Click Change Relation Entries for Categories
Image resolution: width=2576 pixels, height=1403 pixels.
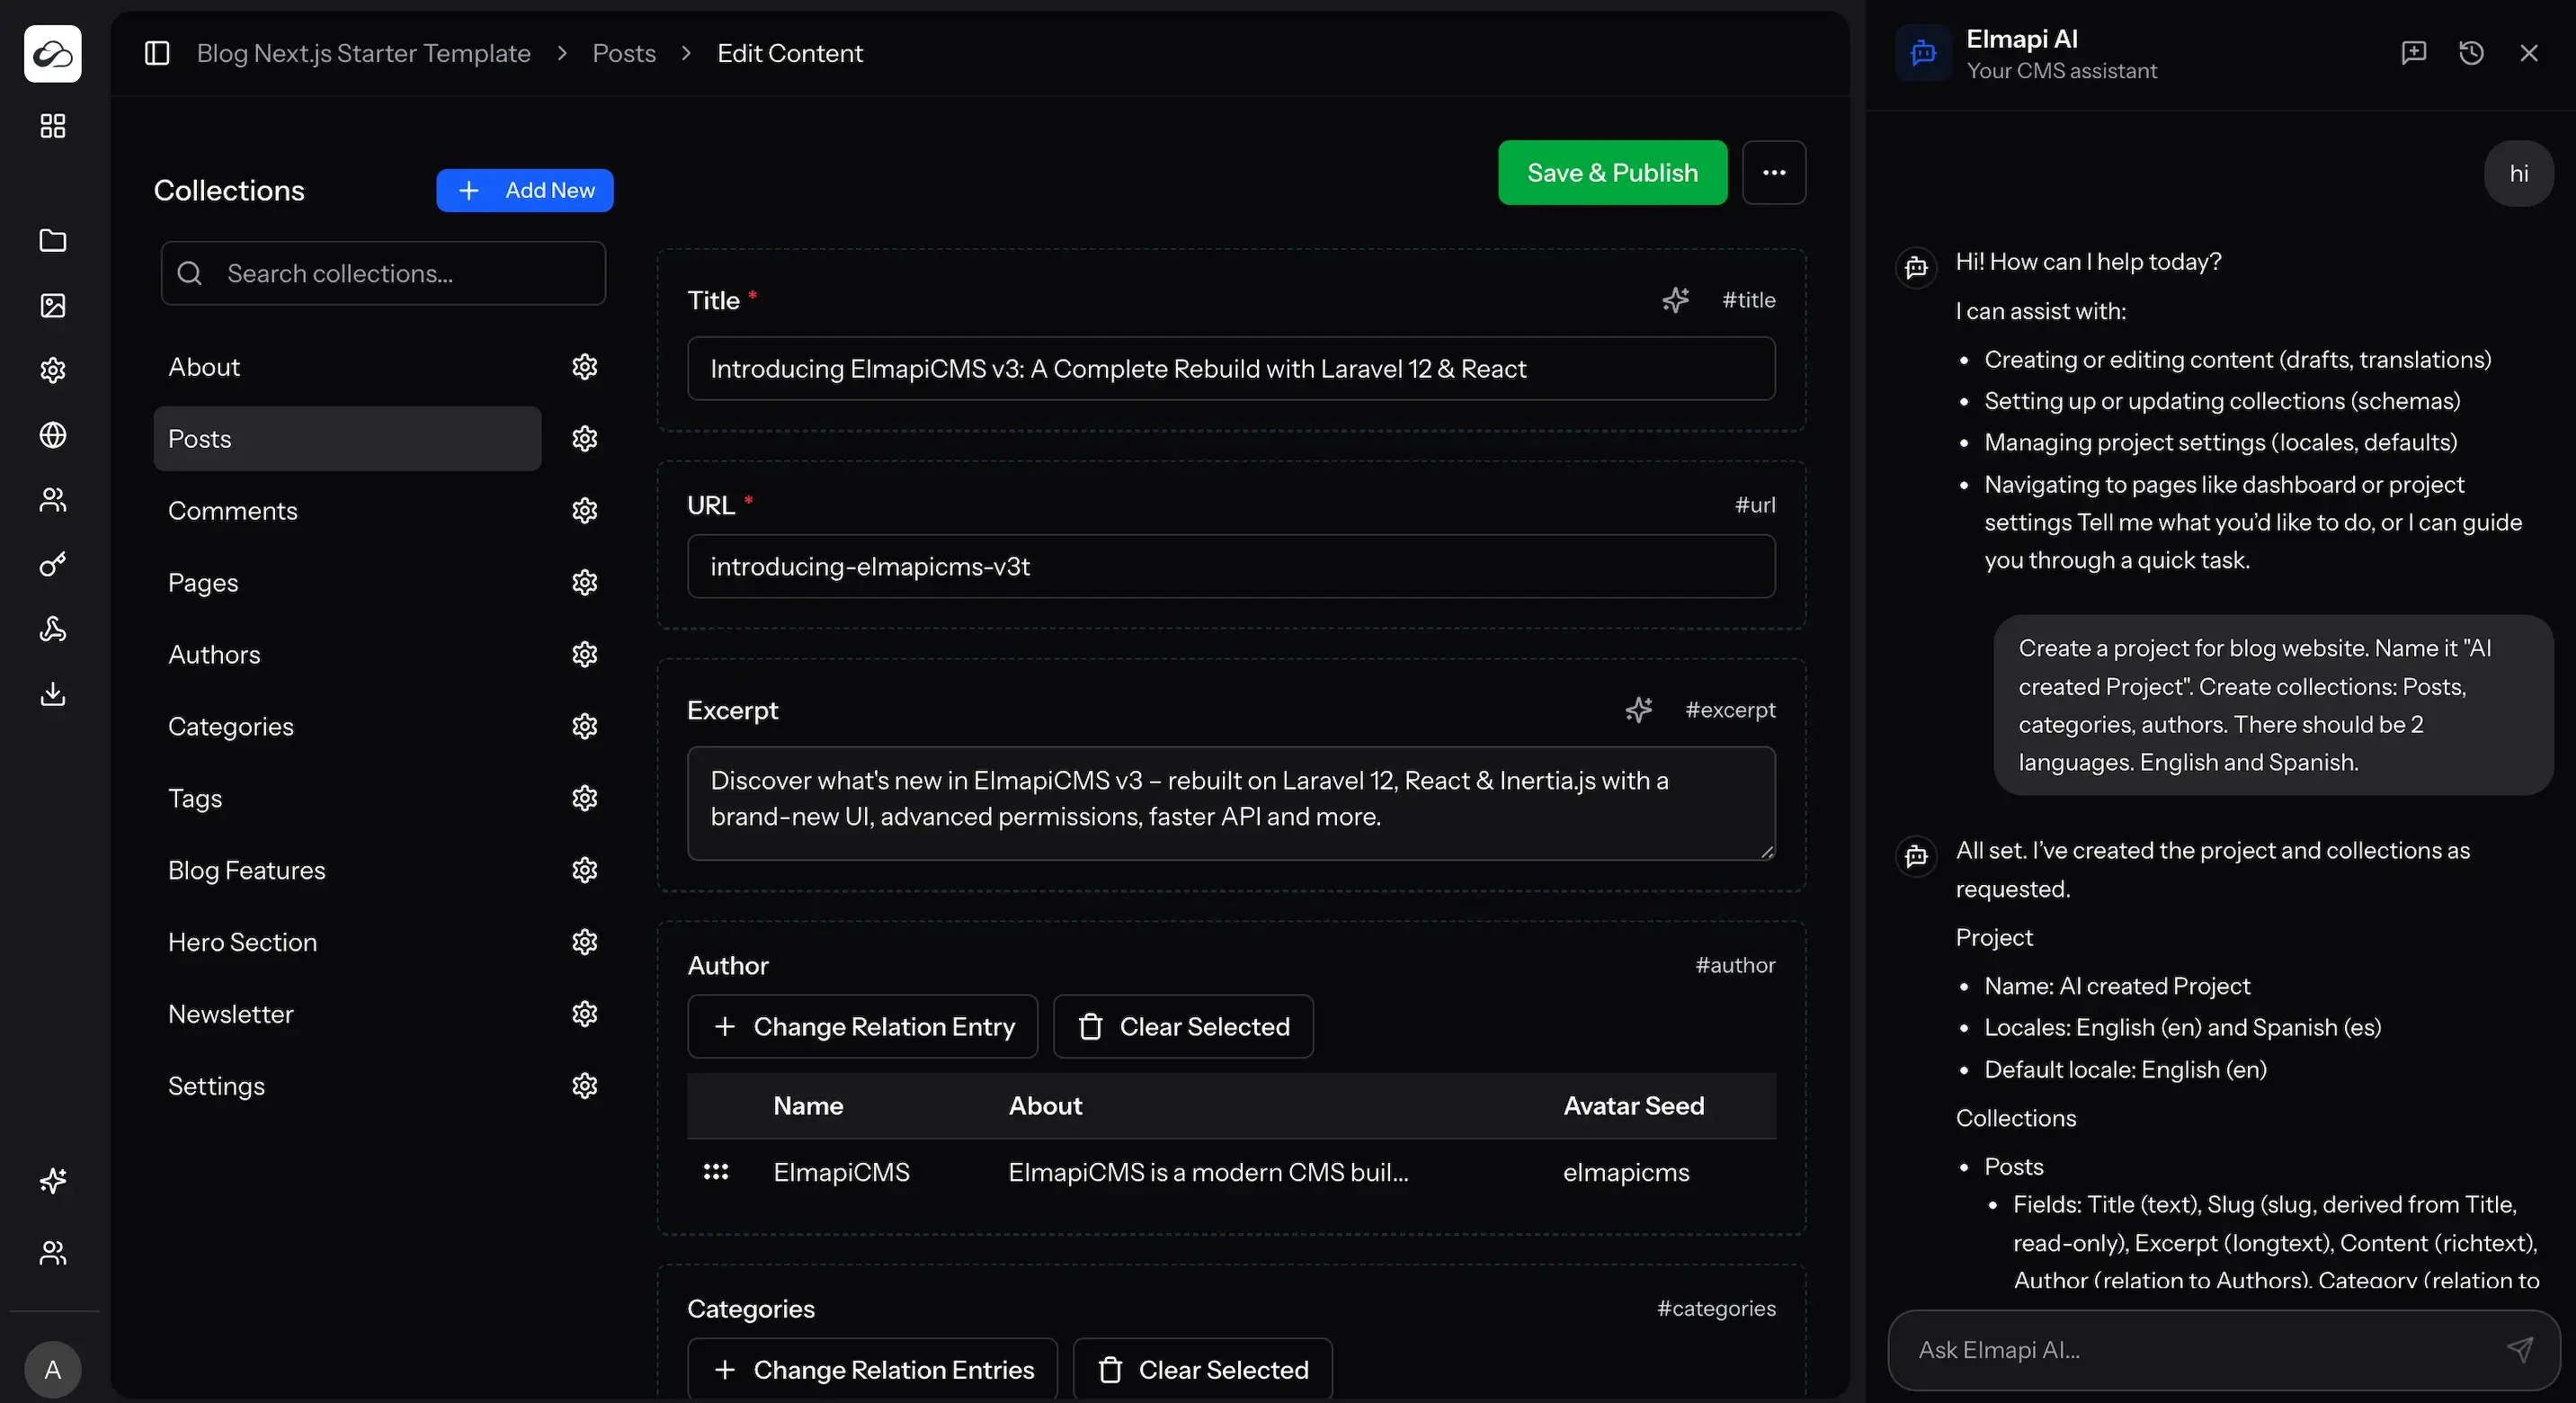coord(873,1370)
